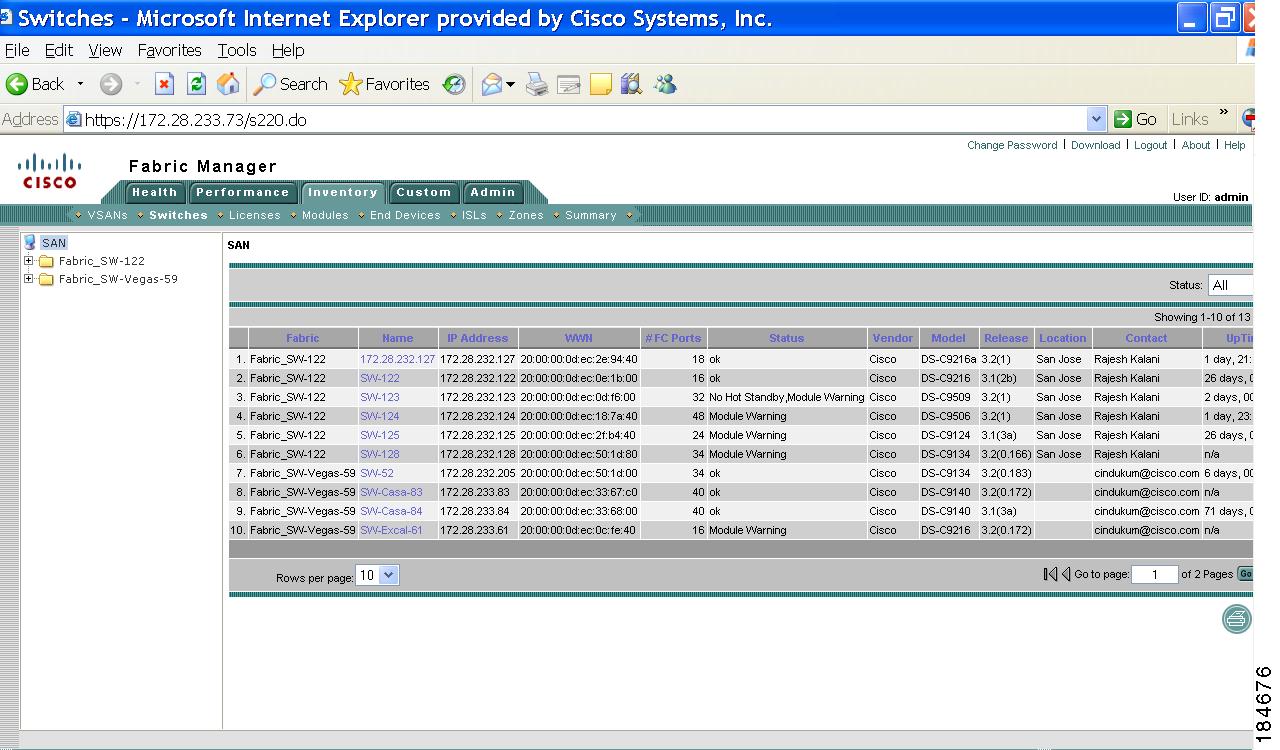Viewport: 1280px width, 750px height.
Task: Sort the table by the Fabric column header
Action: click(x=303, y=338)
